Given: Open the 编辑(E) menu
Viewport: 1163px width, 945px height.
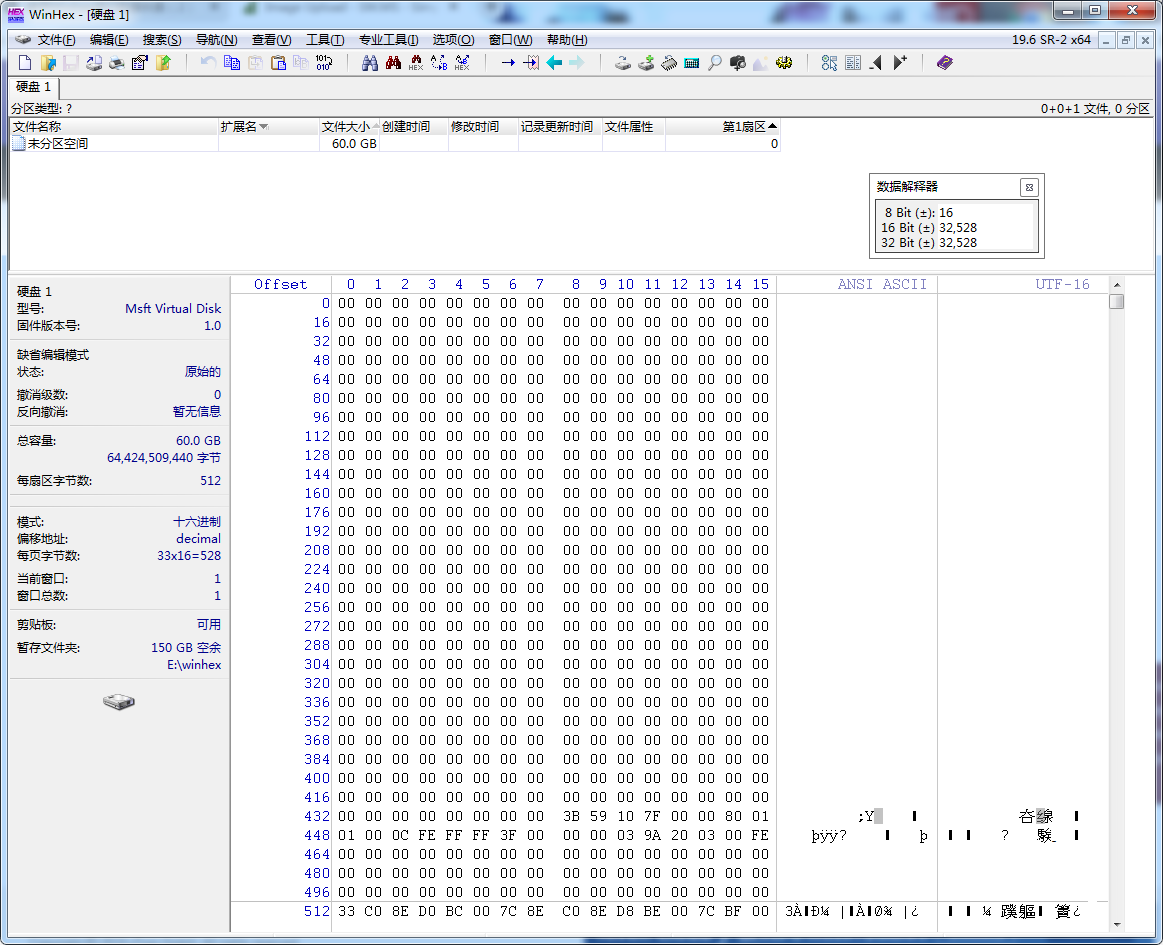Looking at the screenshot, I should 108,40.
